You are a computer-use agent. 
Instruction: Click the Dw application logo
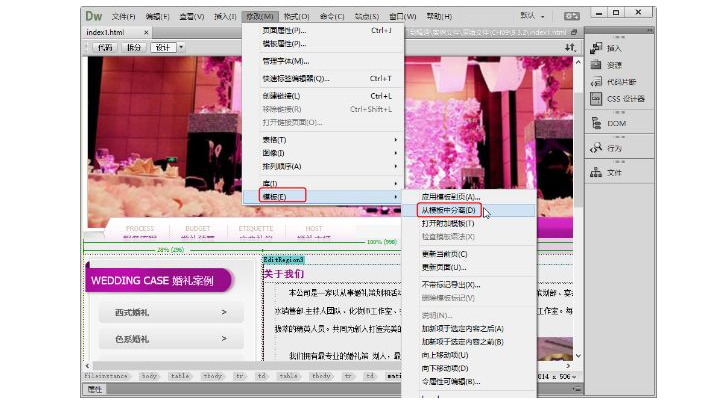[94, 16]
